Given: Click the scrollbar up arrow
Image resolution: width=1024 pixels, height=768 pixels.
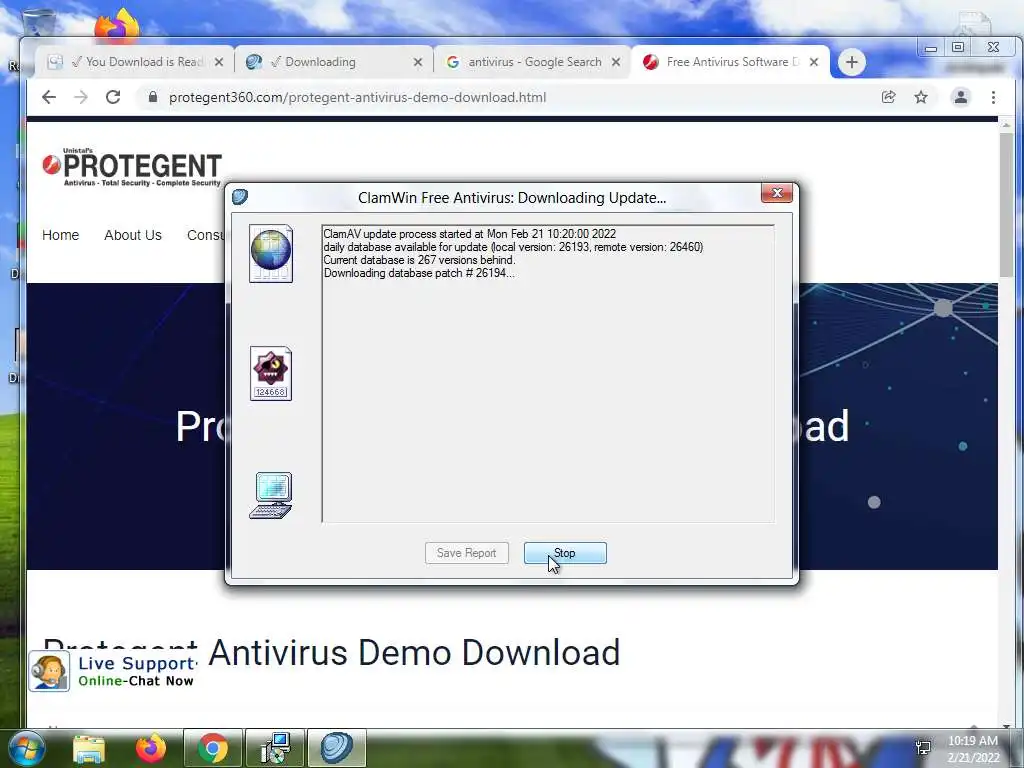Looking at the screenshot, I should [1006, 125].
